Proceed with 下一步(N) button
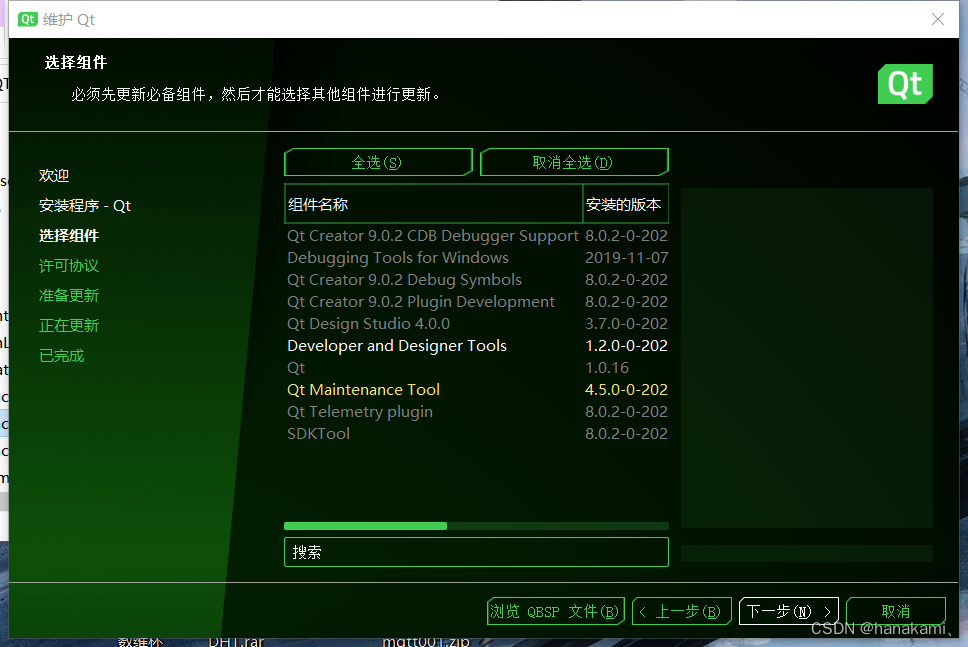The width and height of the screenshot is (968, 647). (x=788, y=611)
